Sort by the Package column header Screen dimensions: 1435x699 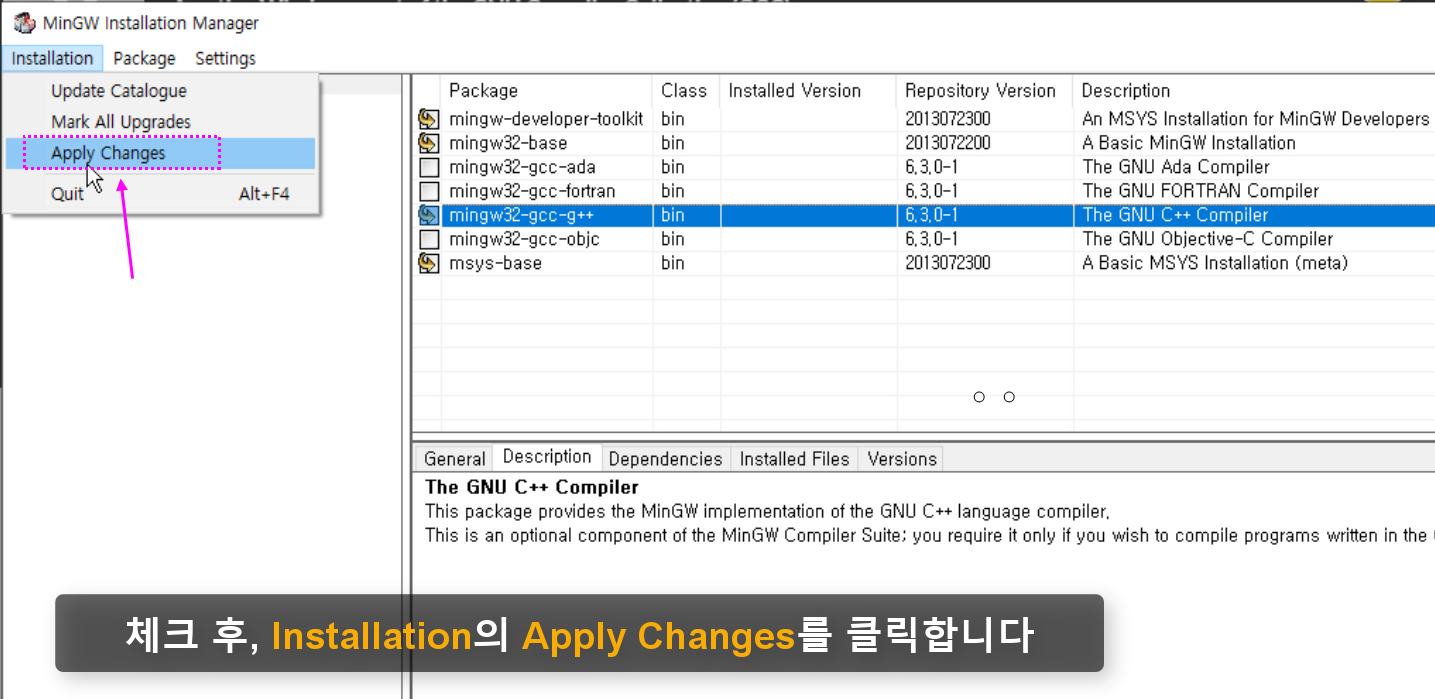click(547, 91)
